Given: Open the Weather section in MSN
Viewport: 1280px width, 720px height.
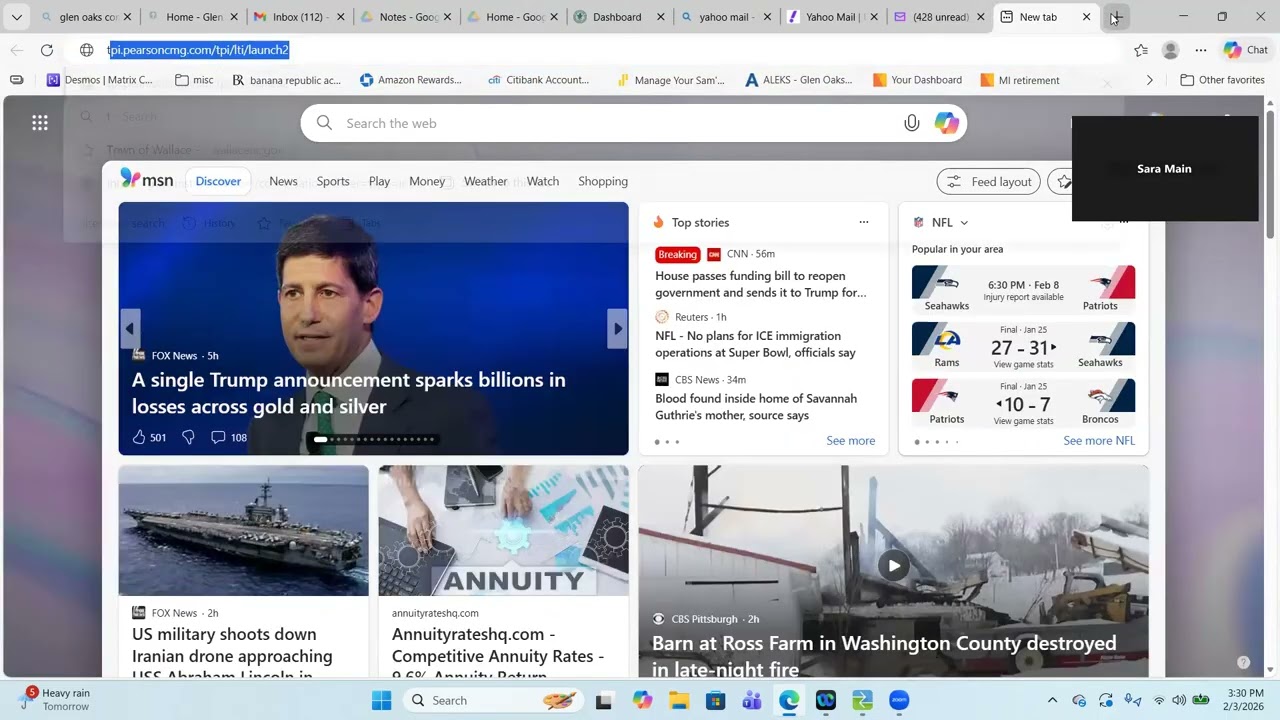Looking at the screenshot, I should tap(485, 181).
